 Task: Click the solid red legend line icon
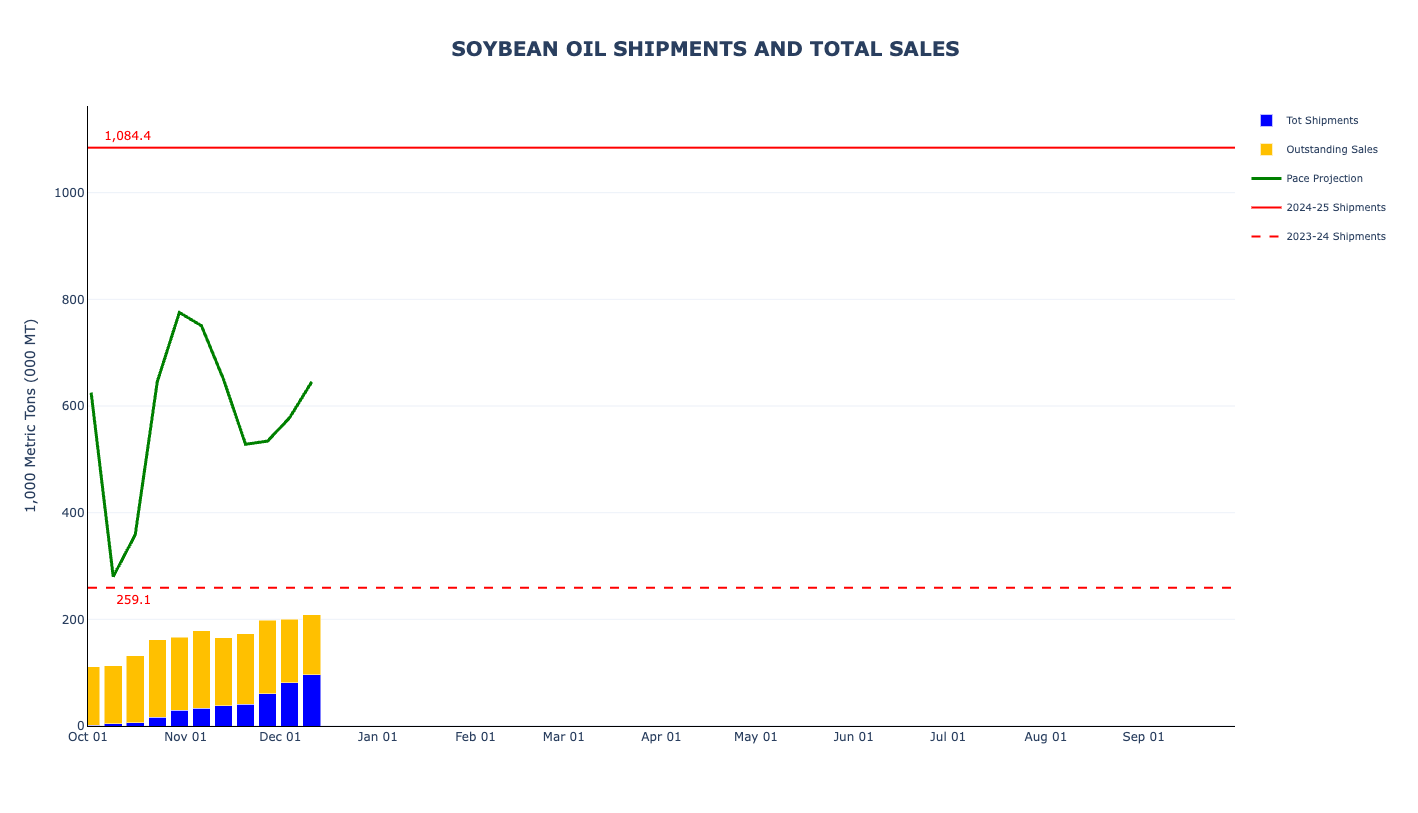point(1266,207)
